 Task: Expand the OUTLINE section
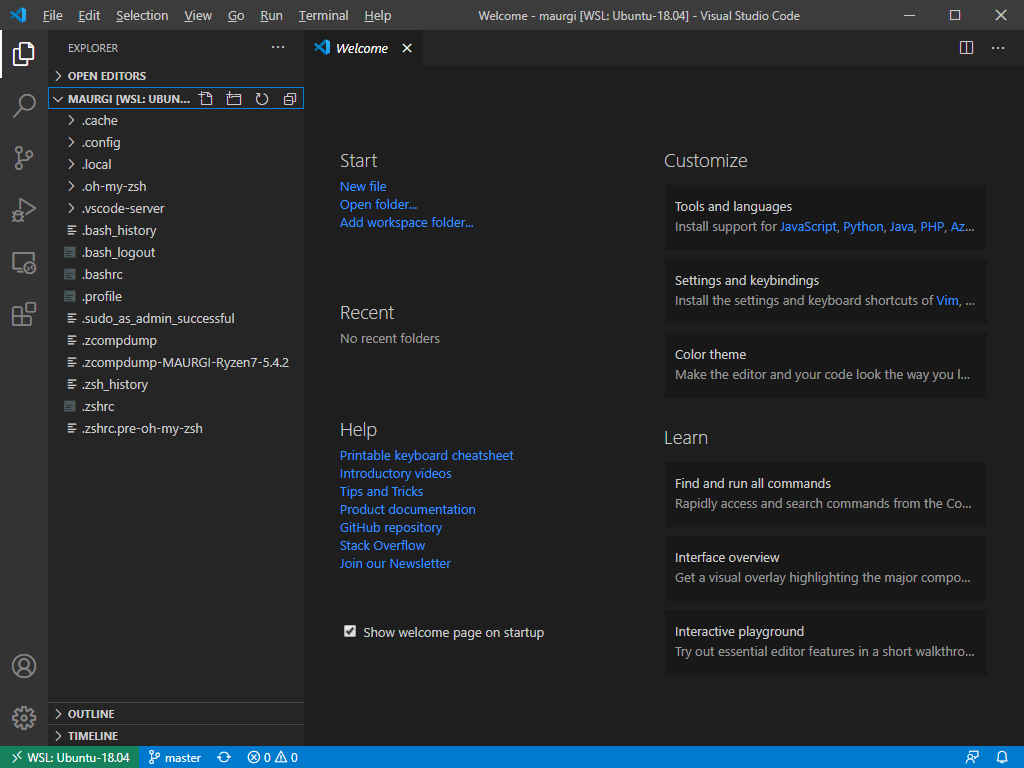pyautogui.click(x=93, y=713)
